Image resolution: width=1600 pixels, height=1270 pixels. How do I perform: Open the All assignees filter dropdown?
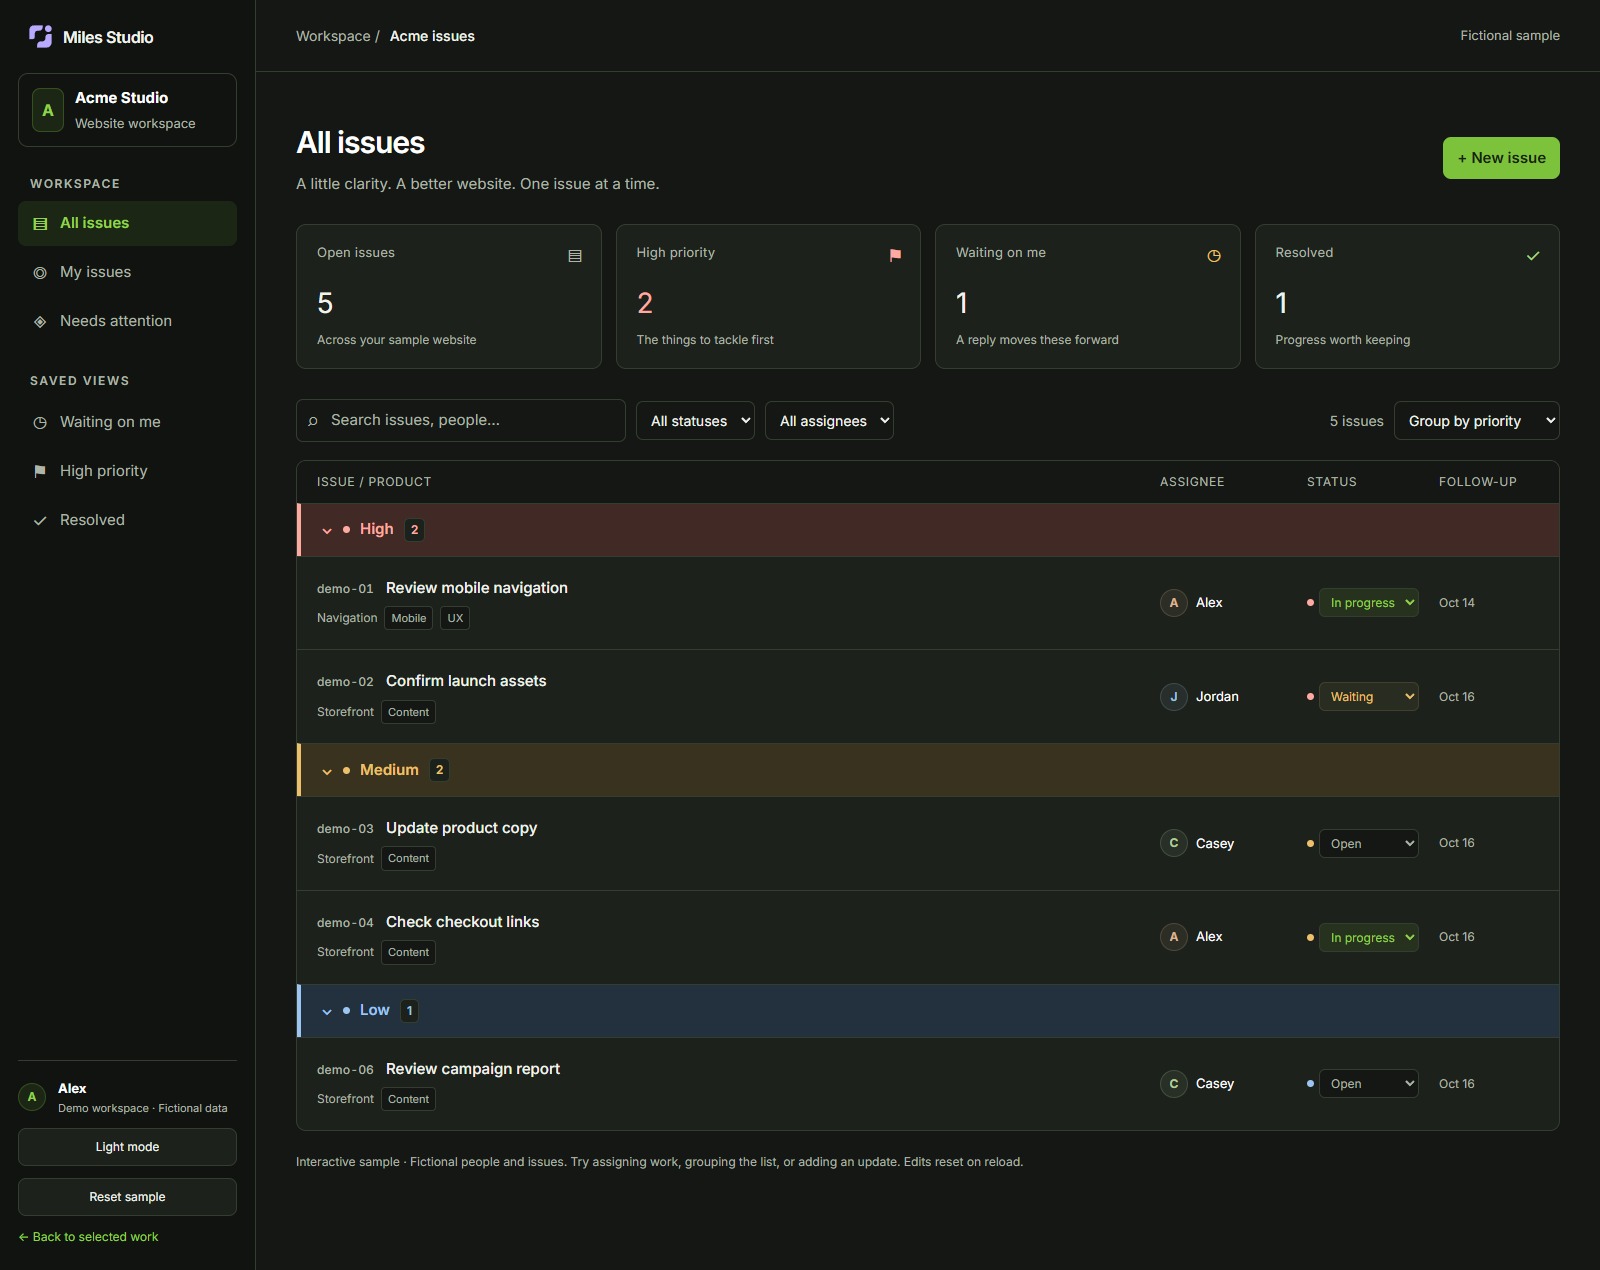(x=829, y=421)
